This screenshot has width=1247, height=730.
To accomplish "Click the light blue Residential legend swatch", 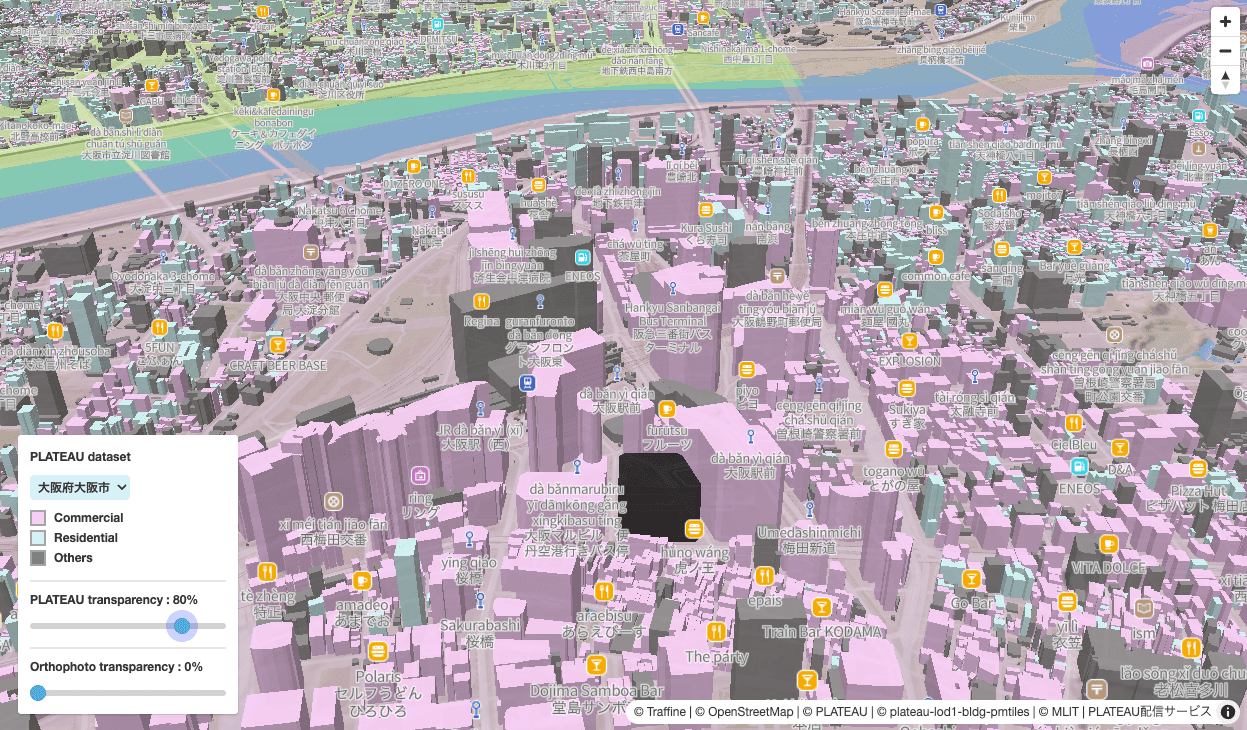I will click(x=38, y=538).
